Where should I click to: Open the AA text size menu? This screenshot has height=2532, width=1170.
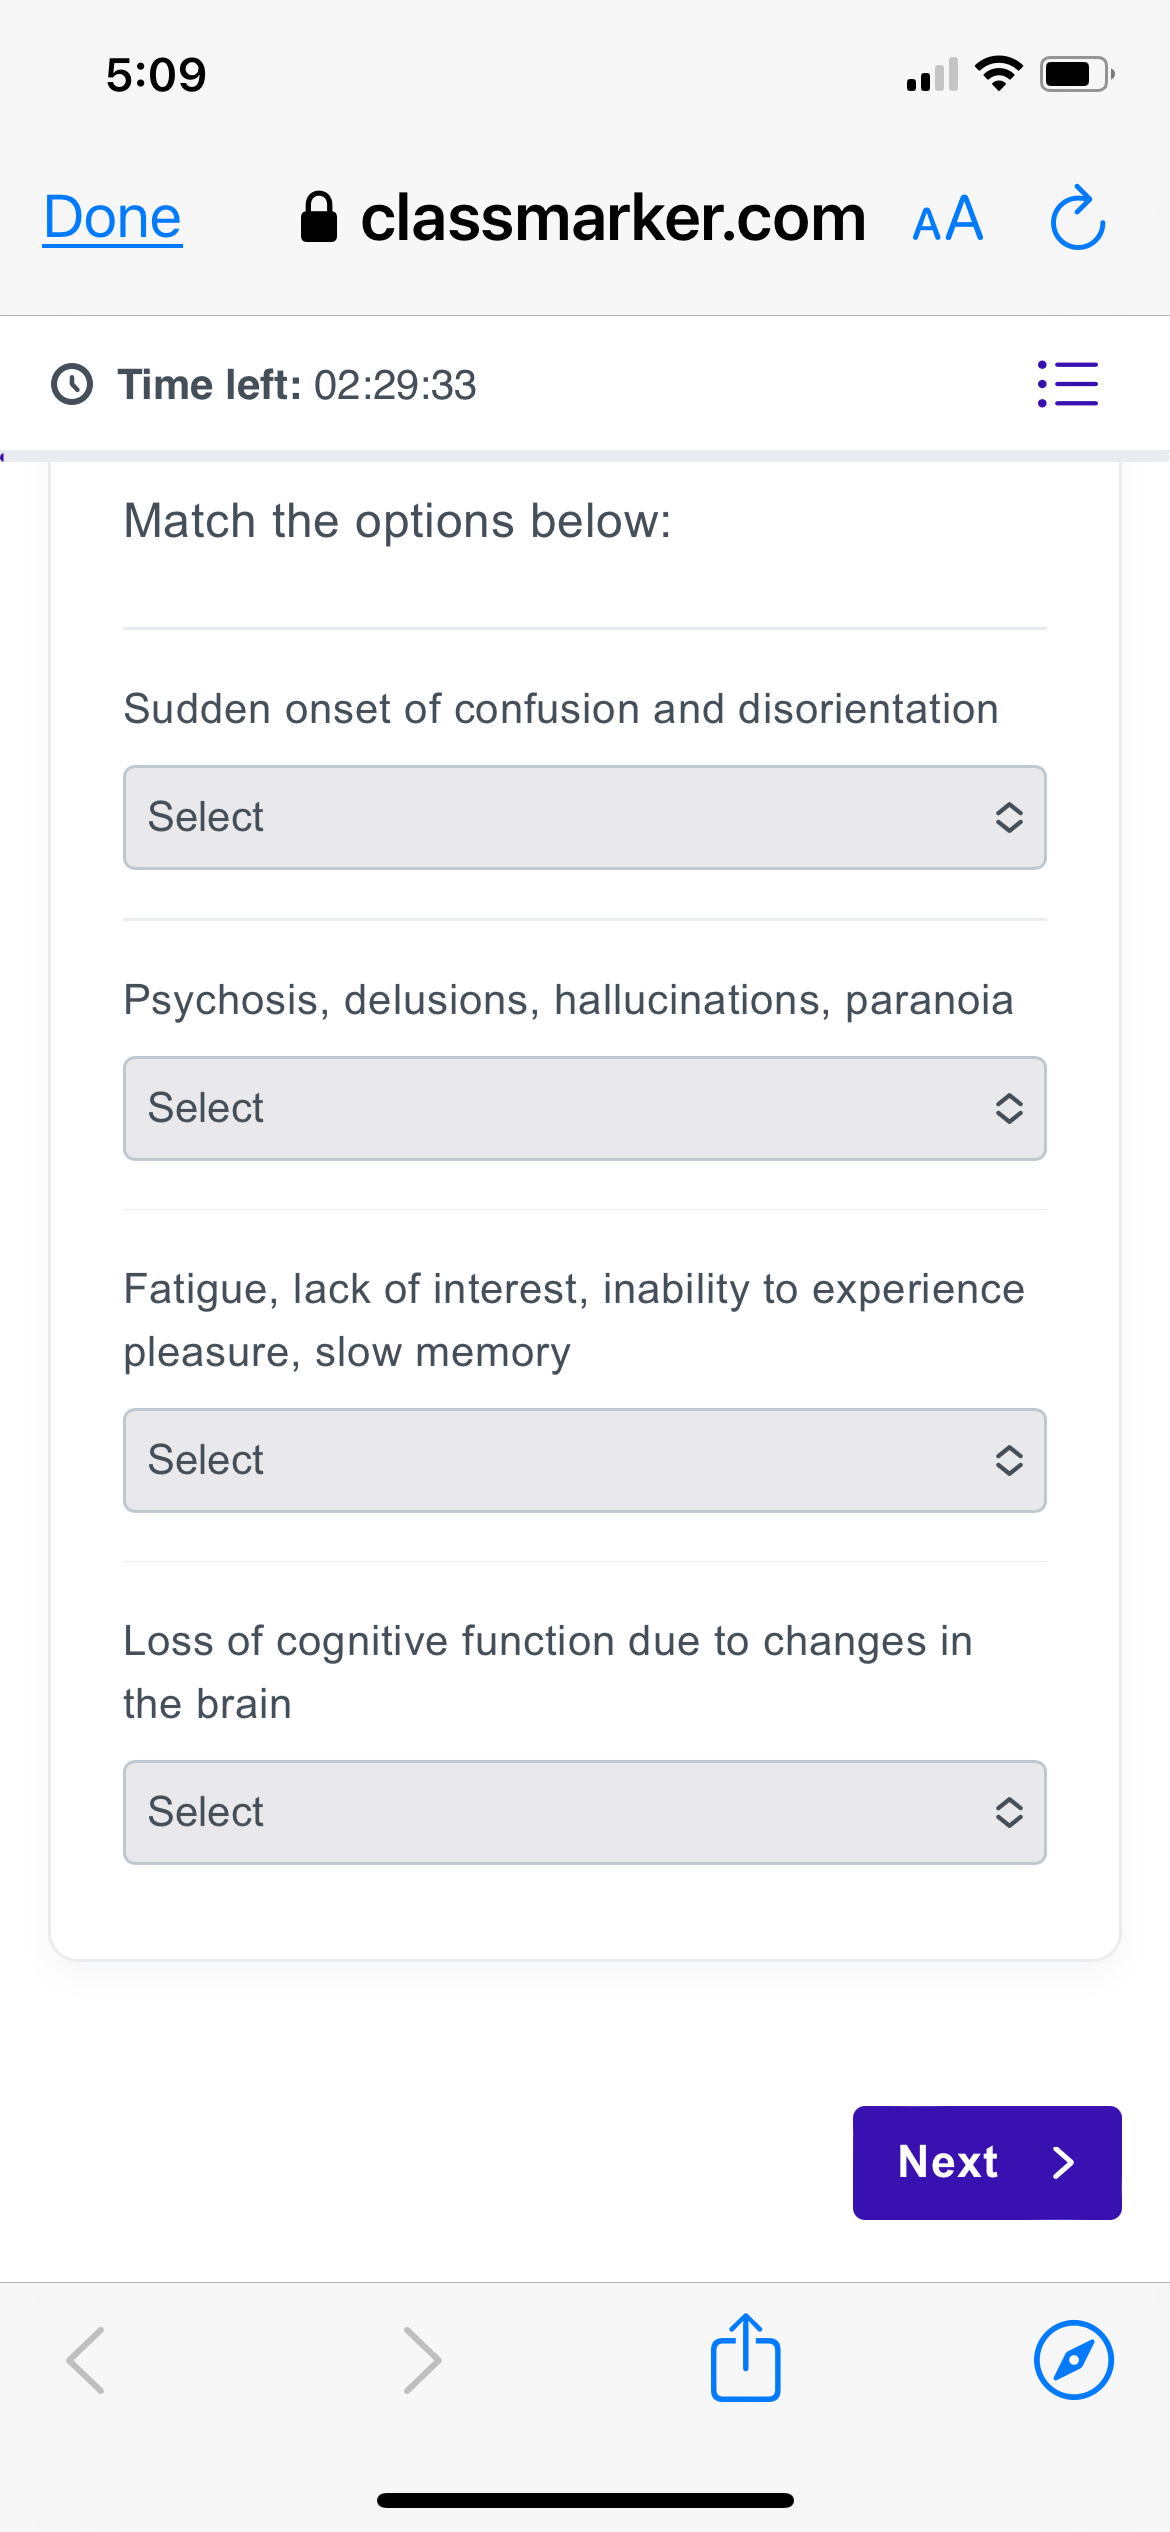pos(947,219)
